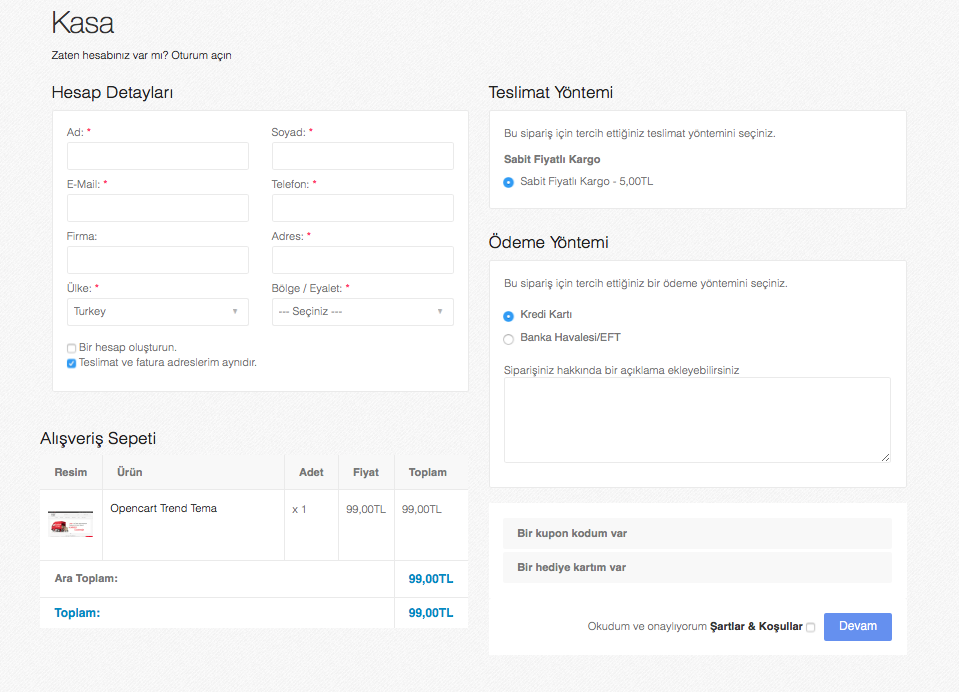The height and width of the screenshot is (692, 959).
Task: Click the 'Oturum açın' login link
Action: (201, 56)
